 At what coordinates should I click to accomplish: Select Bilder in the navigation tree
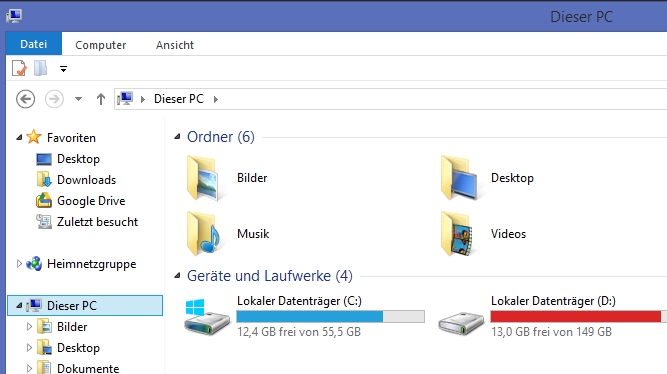(x=72, y=327)
